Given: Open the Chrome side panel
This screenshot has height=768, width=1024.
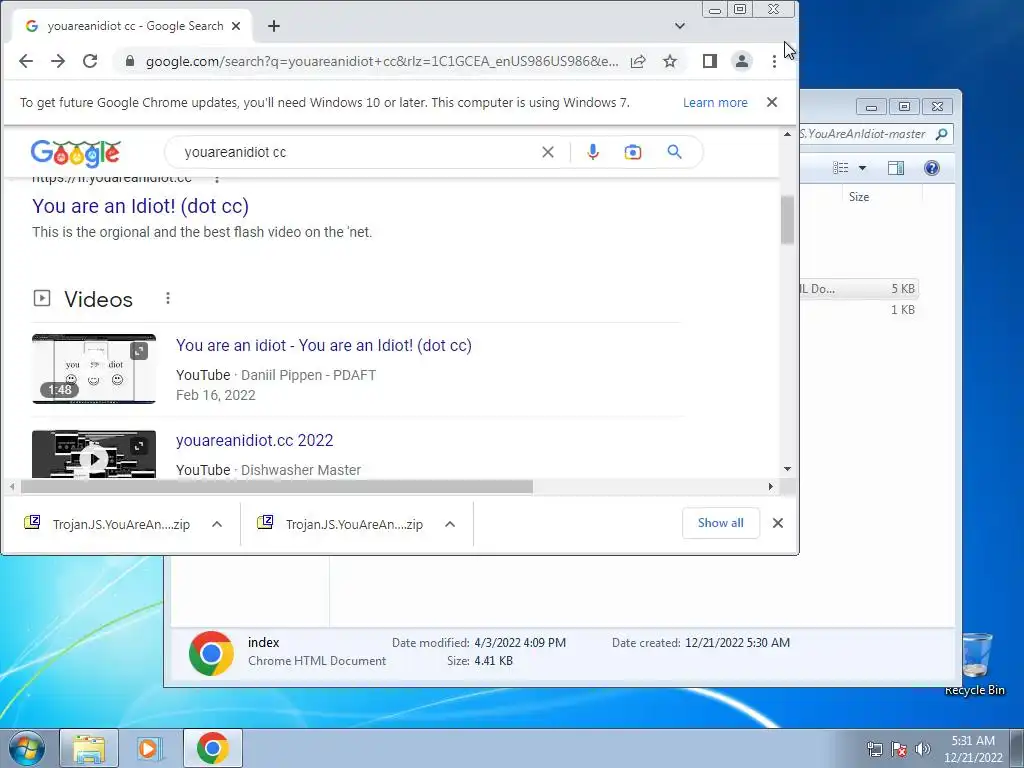Looking at the screenshot, I should (x=710, y=61).
